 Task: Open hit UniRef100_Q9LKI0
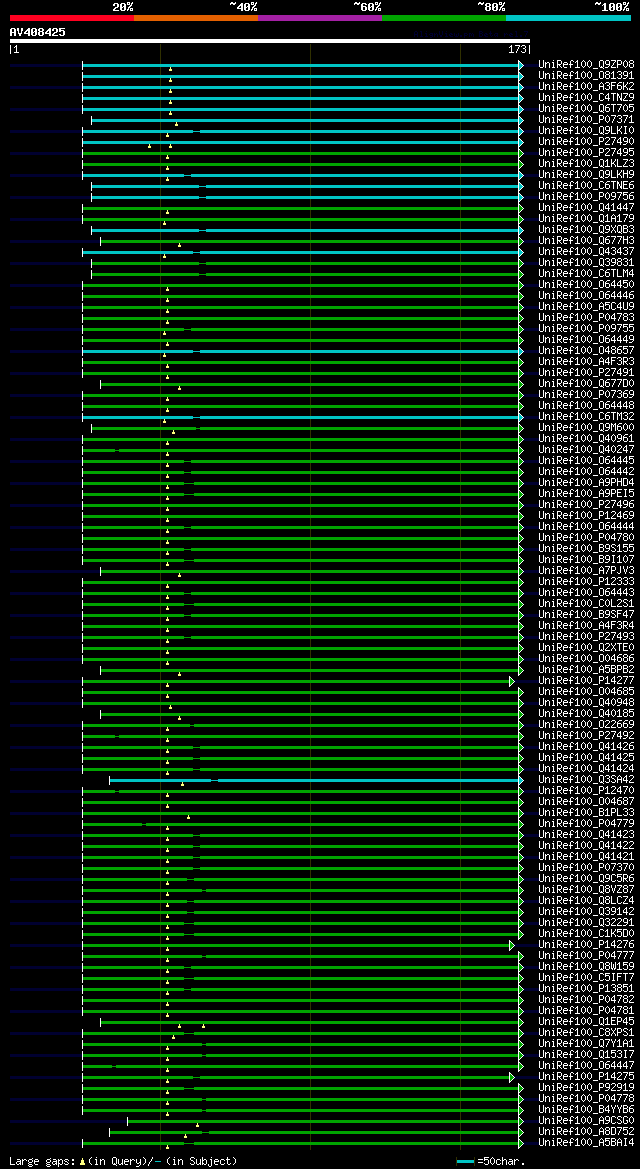coord(586,131)
